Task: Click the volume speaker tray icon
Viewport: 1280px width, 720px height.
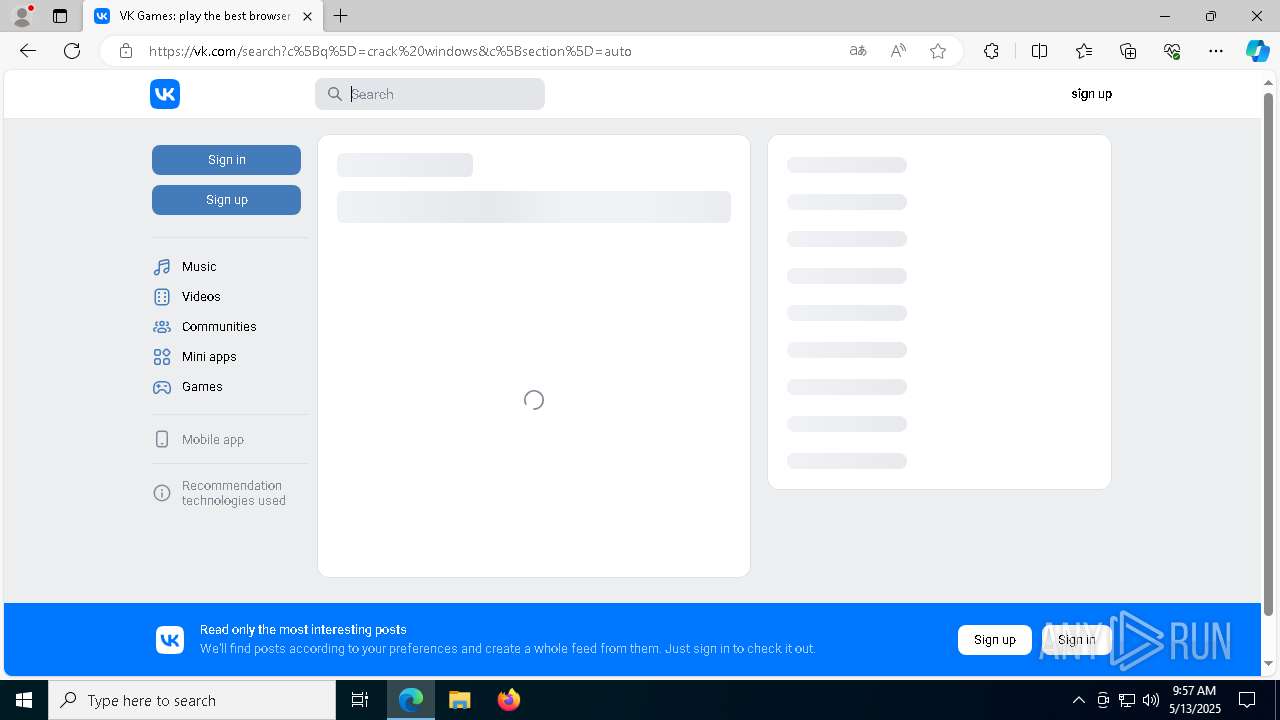Action: [1151, 700]
